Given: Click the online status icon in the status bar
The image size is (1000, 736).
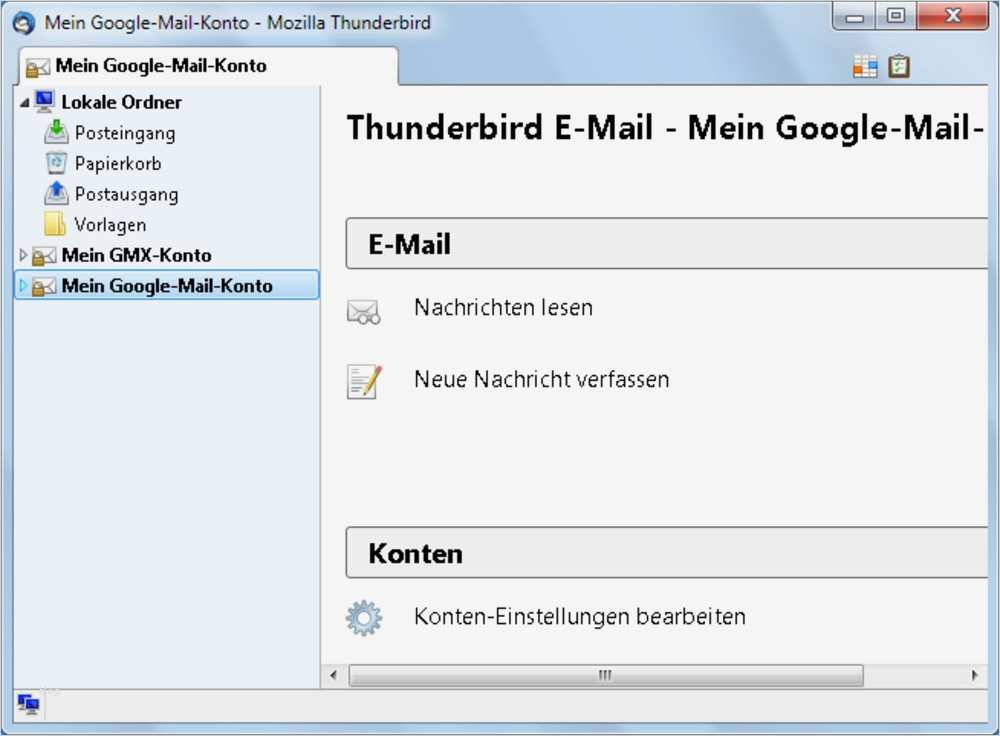Looking at the screenshot, I should (x=29, y=705).
